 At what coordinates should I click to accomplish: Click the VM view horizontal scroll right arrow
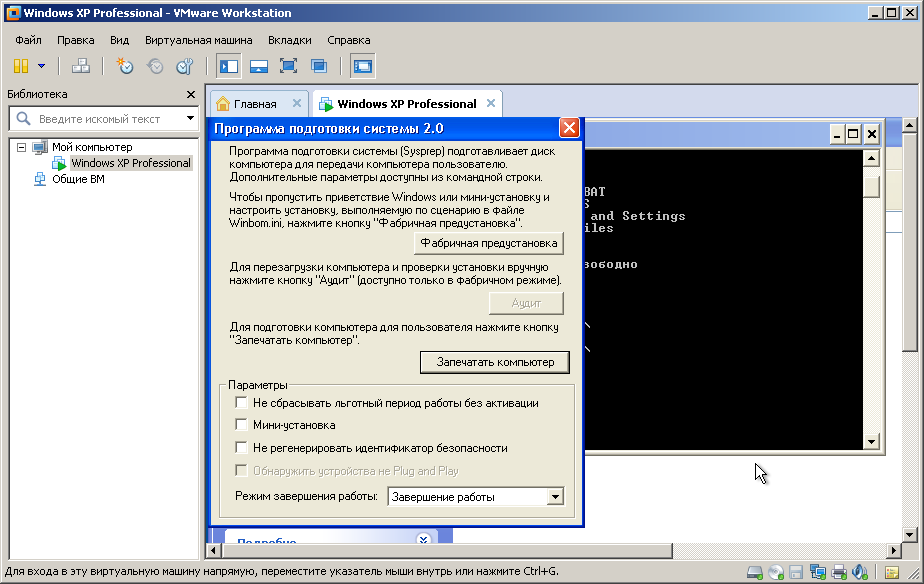point(894,550)
